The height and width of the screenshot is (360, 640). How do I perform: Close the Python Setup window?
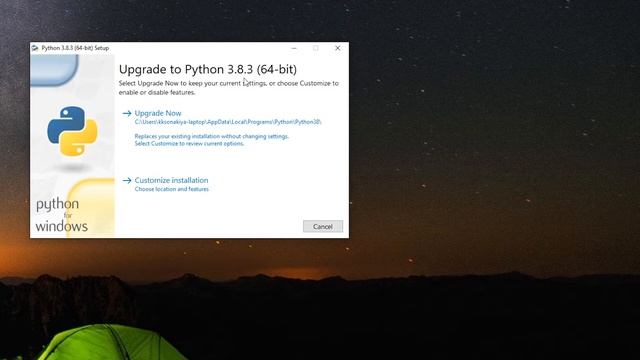click(x=338, y=48)
